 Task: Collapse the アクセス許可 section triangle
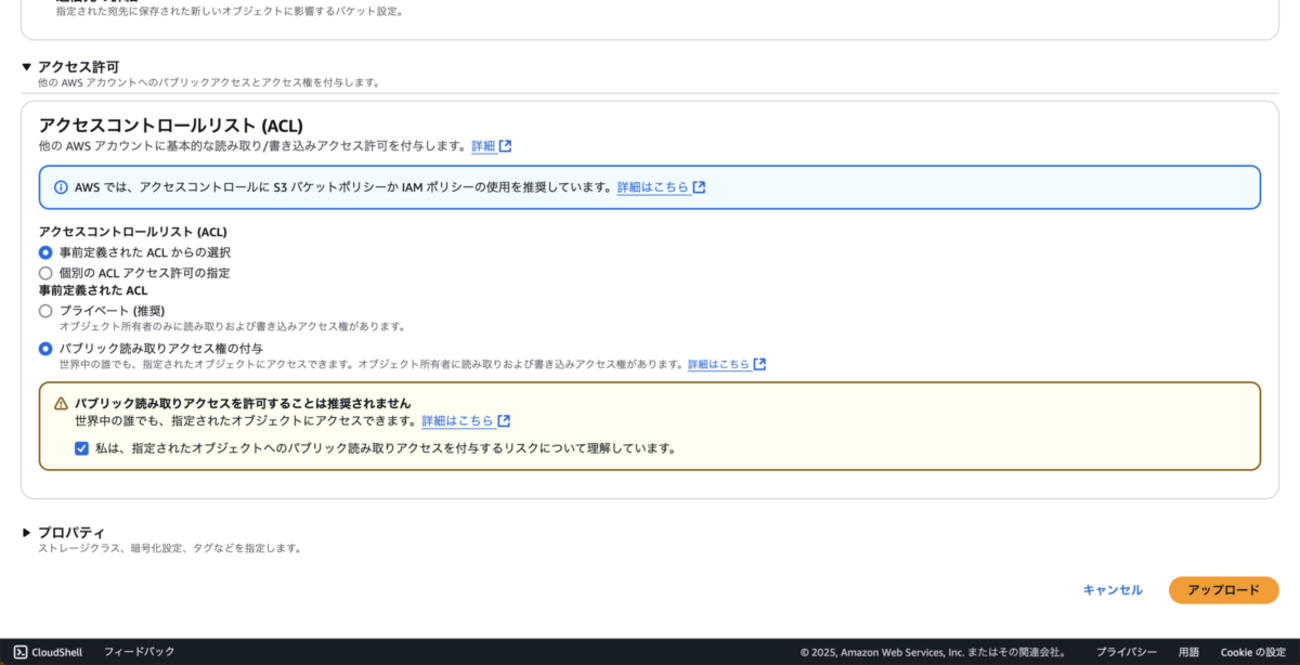click(x=27, y=67)
